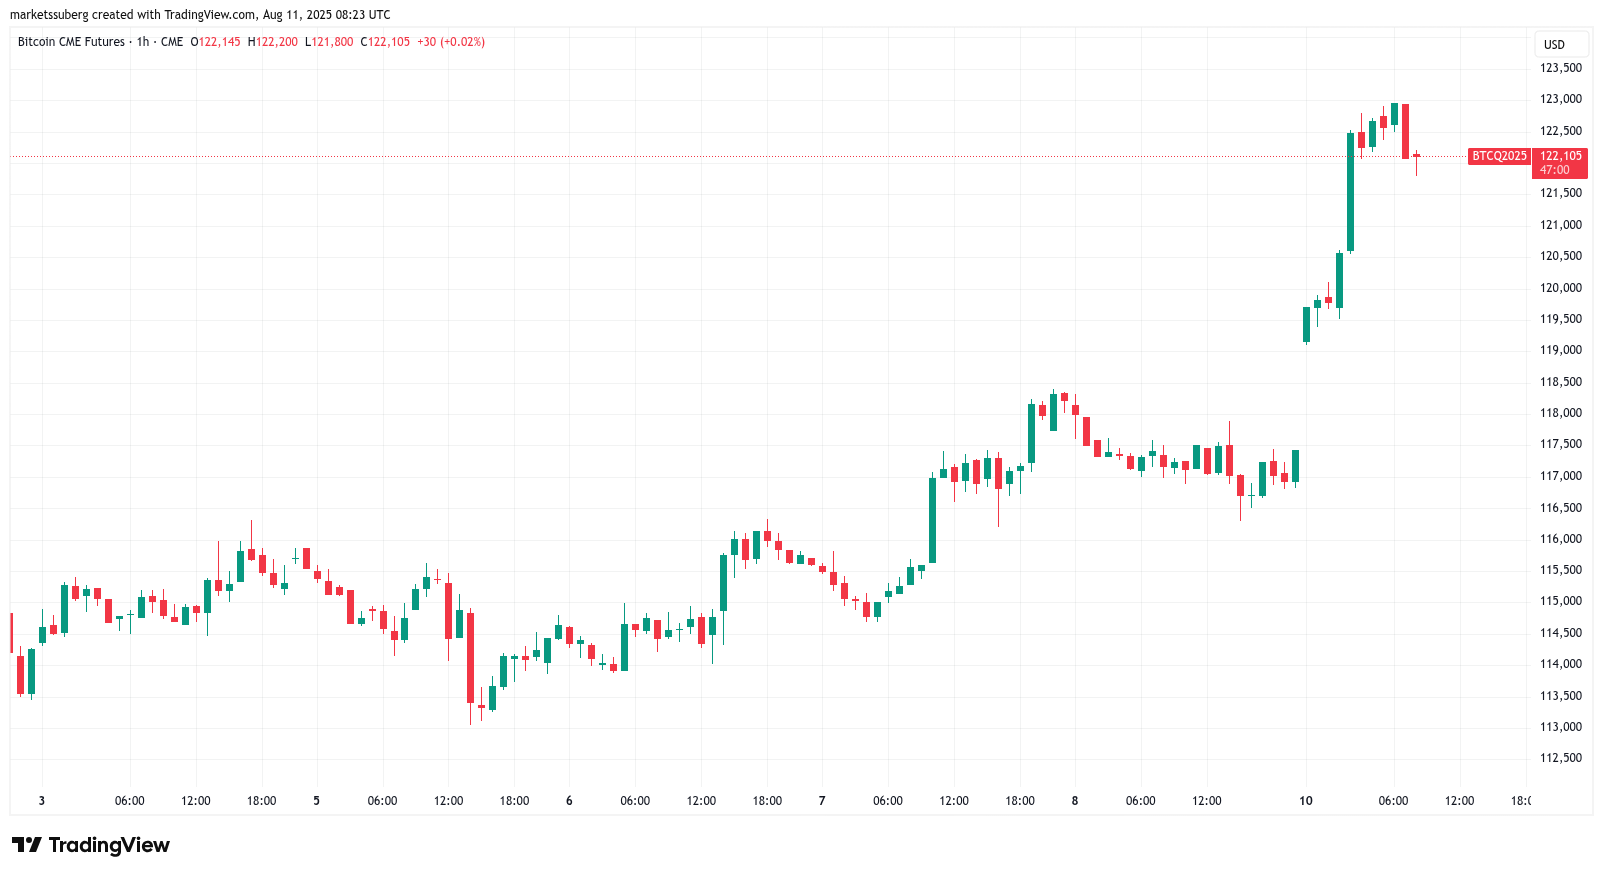
Task: Click the 112,500 price axis label
Action: click(1561, 758)
